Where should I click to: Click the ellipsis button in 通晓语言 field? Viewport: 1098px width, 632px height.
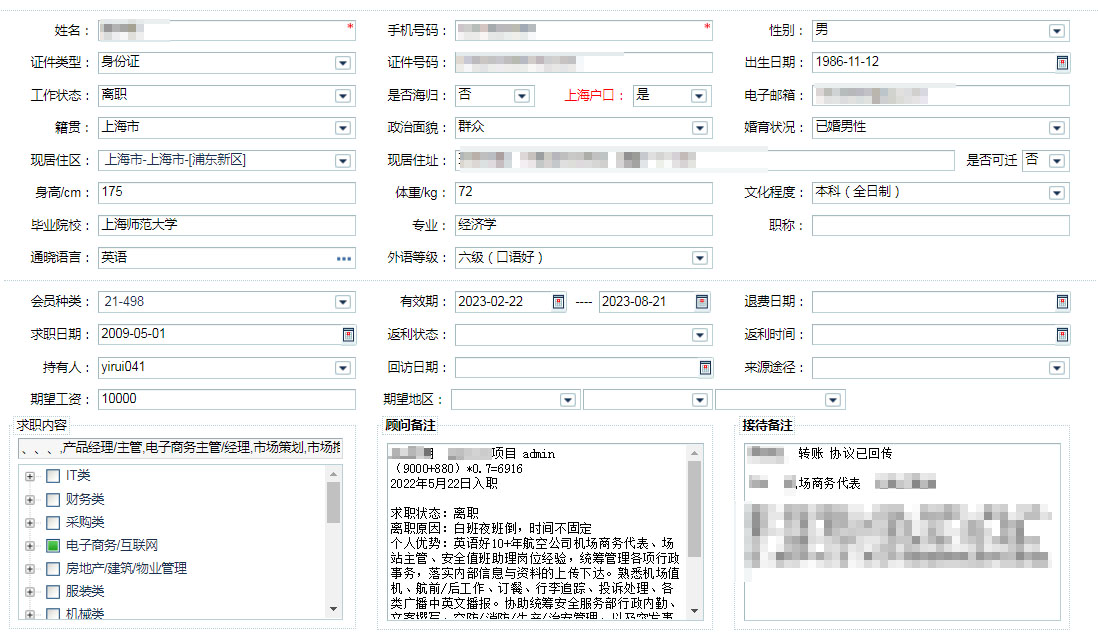point(344,258)
